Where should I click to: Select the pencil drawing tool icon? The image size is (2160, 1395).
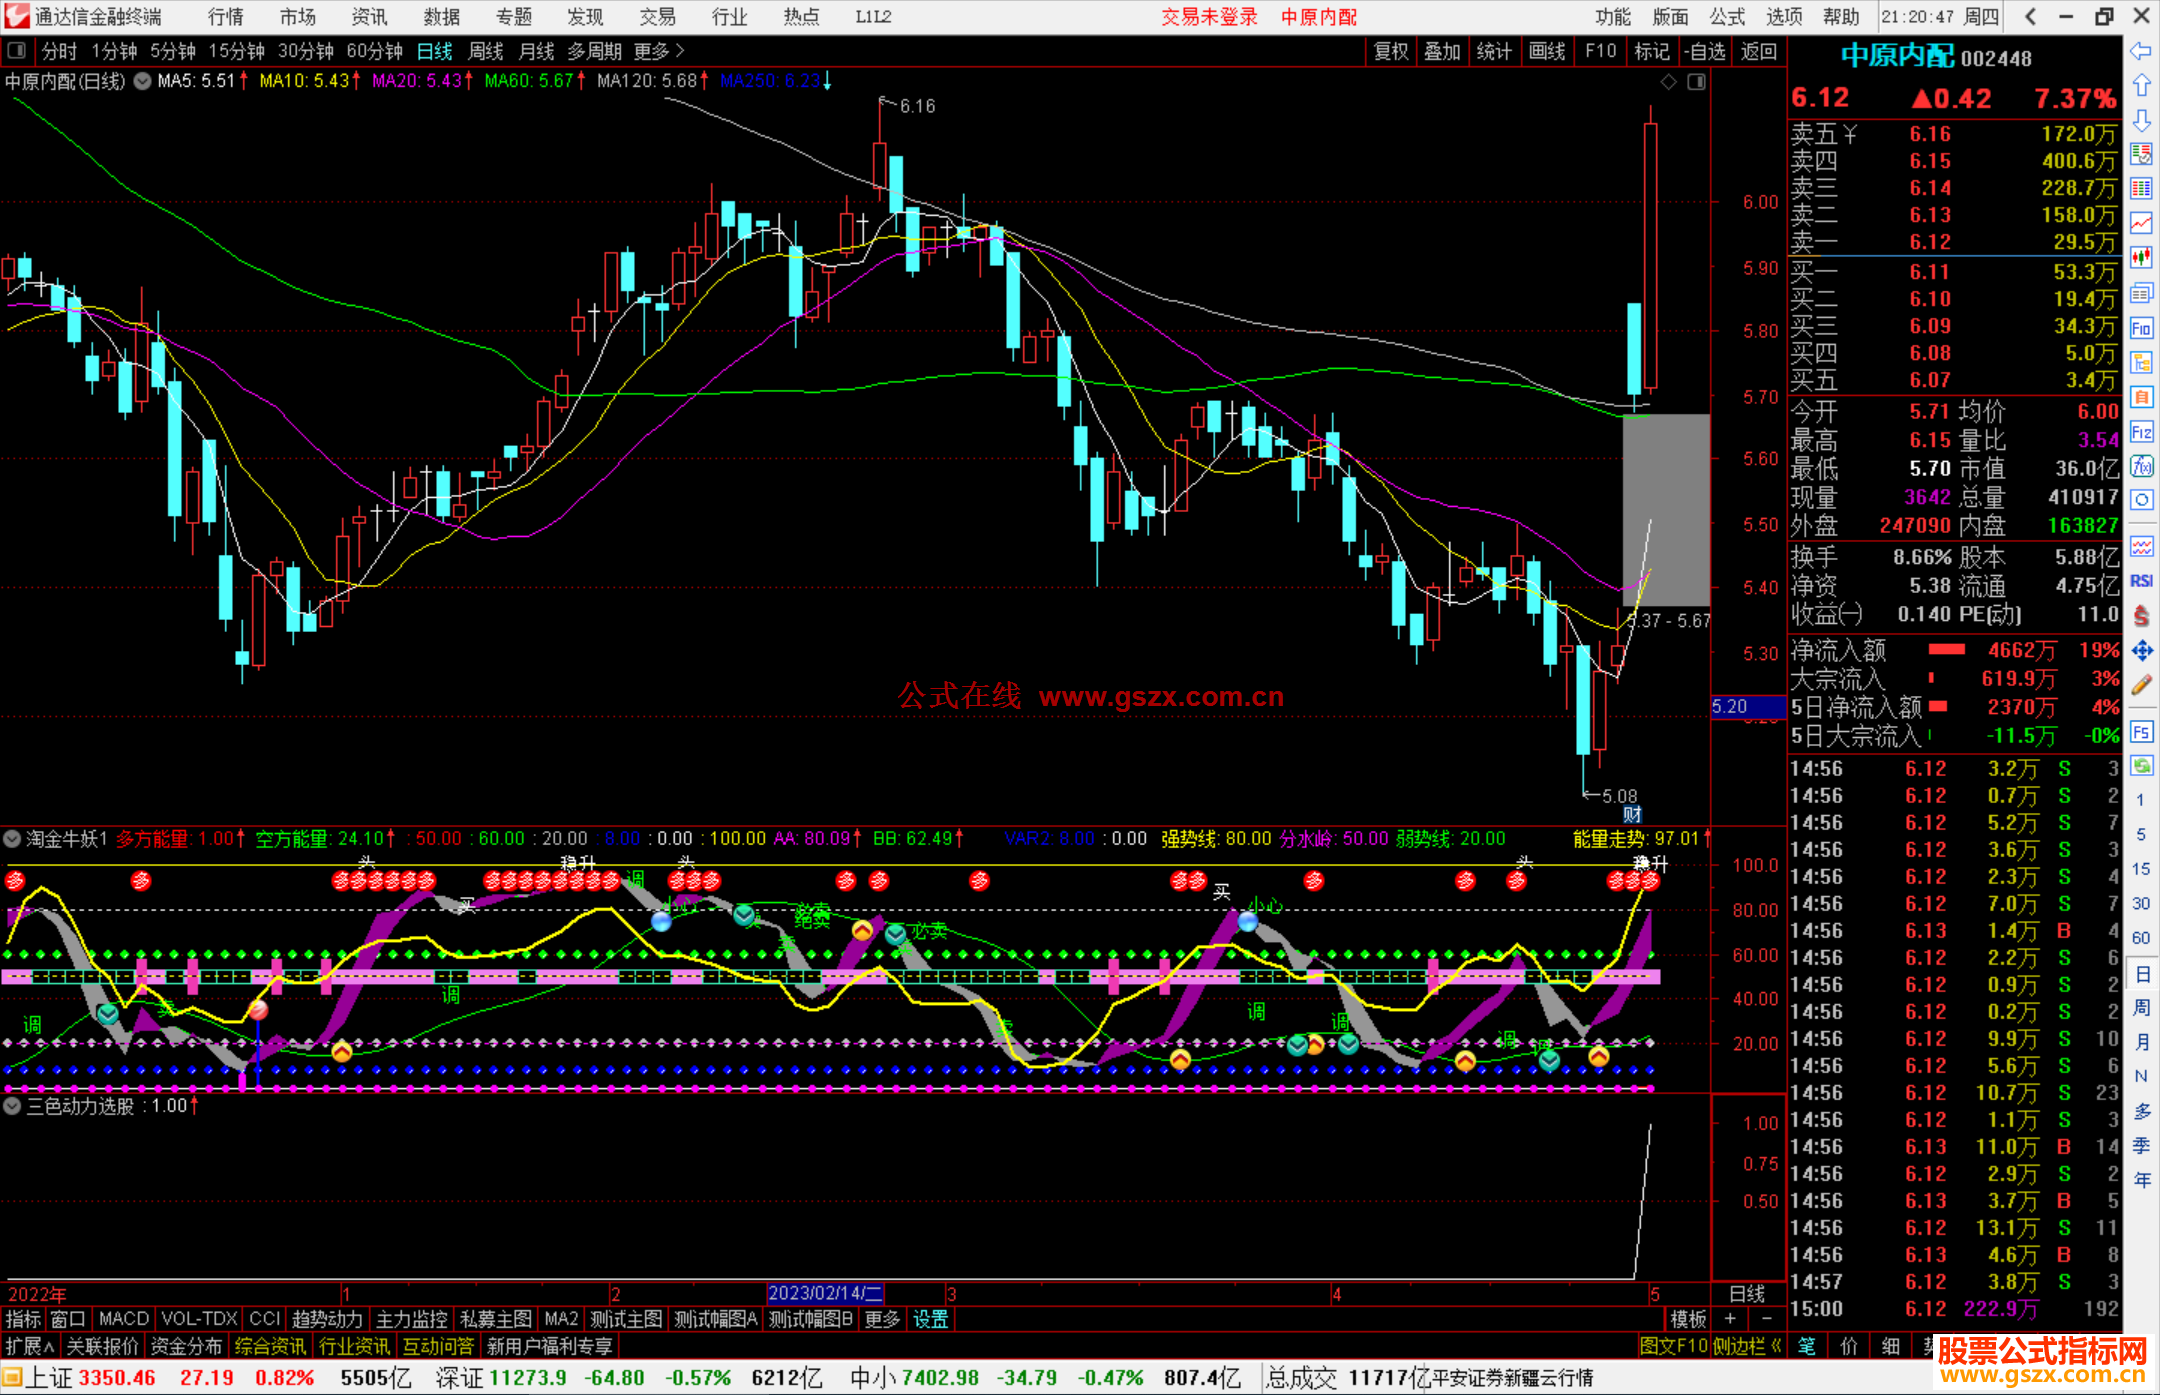[2141, 685]
